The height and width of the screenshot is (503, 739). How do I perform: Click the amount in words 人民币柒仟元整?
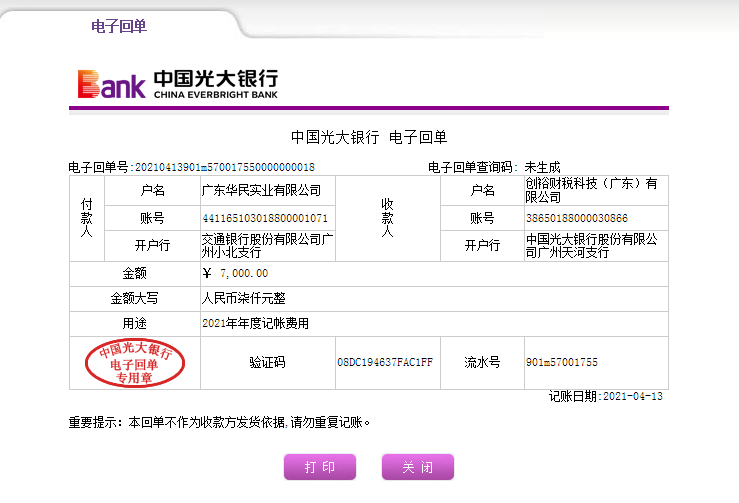(x=244, y=298)
